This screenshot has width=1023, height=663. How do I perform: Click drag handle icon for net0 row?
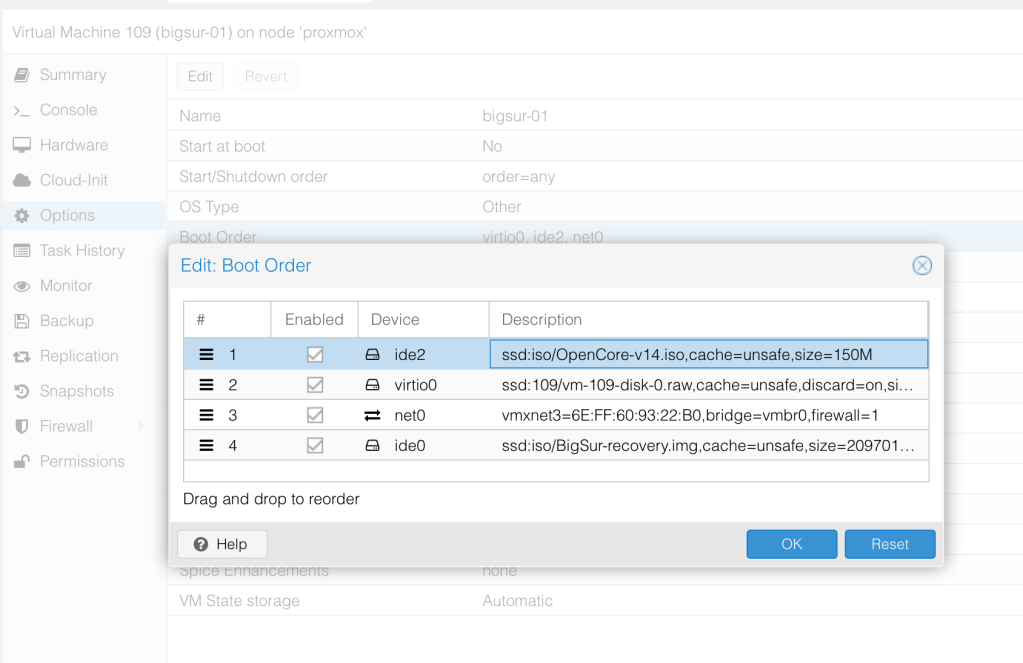pyautogui.click(x=207, y=415)
